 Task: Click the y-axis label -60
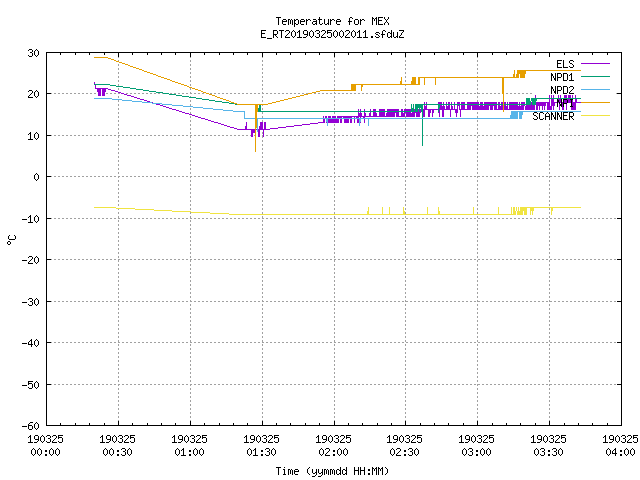31,426
